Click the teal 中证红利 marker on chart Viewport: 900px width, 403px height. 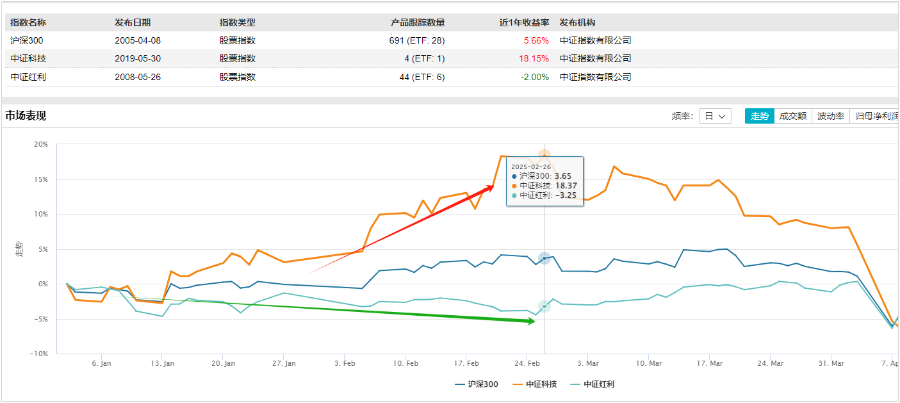[544, 307]
